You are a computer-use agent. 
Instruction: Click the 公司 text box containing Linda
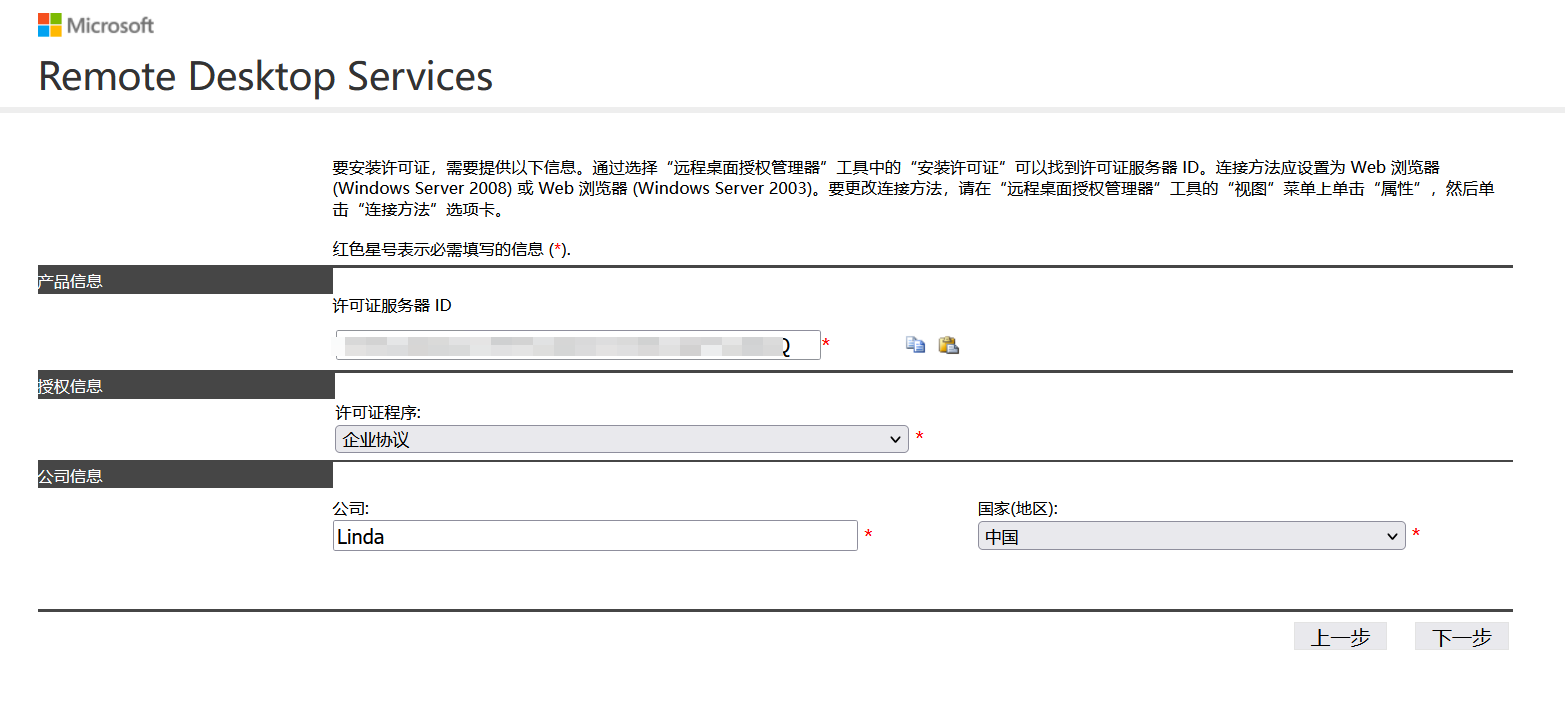click(595, 536)
